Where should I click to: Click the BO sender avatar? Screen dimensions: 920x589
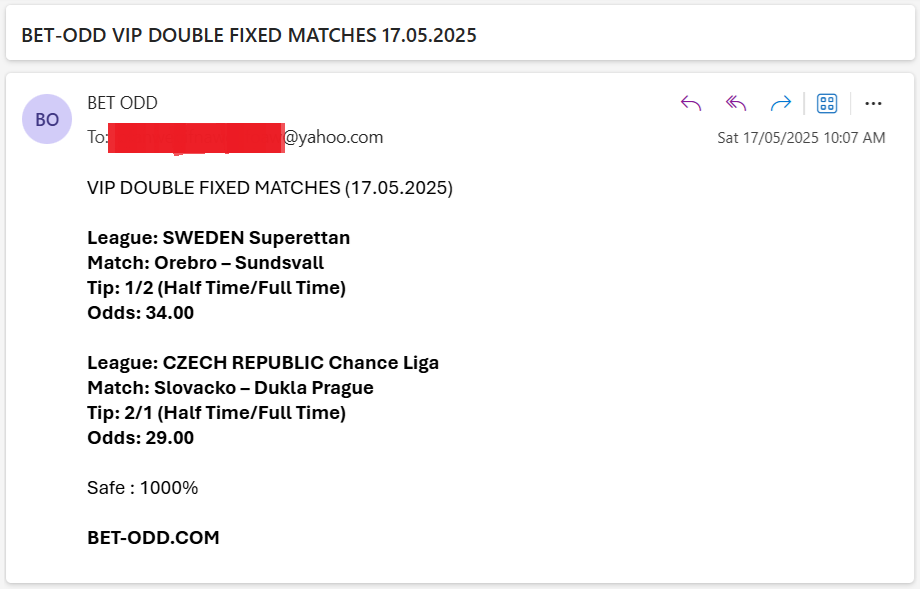47,119
